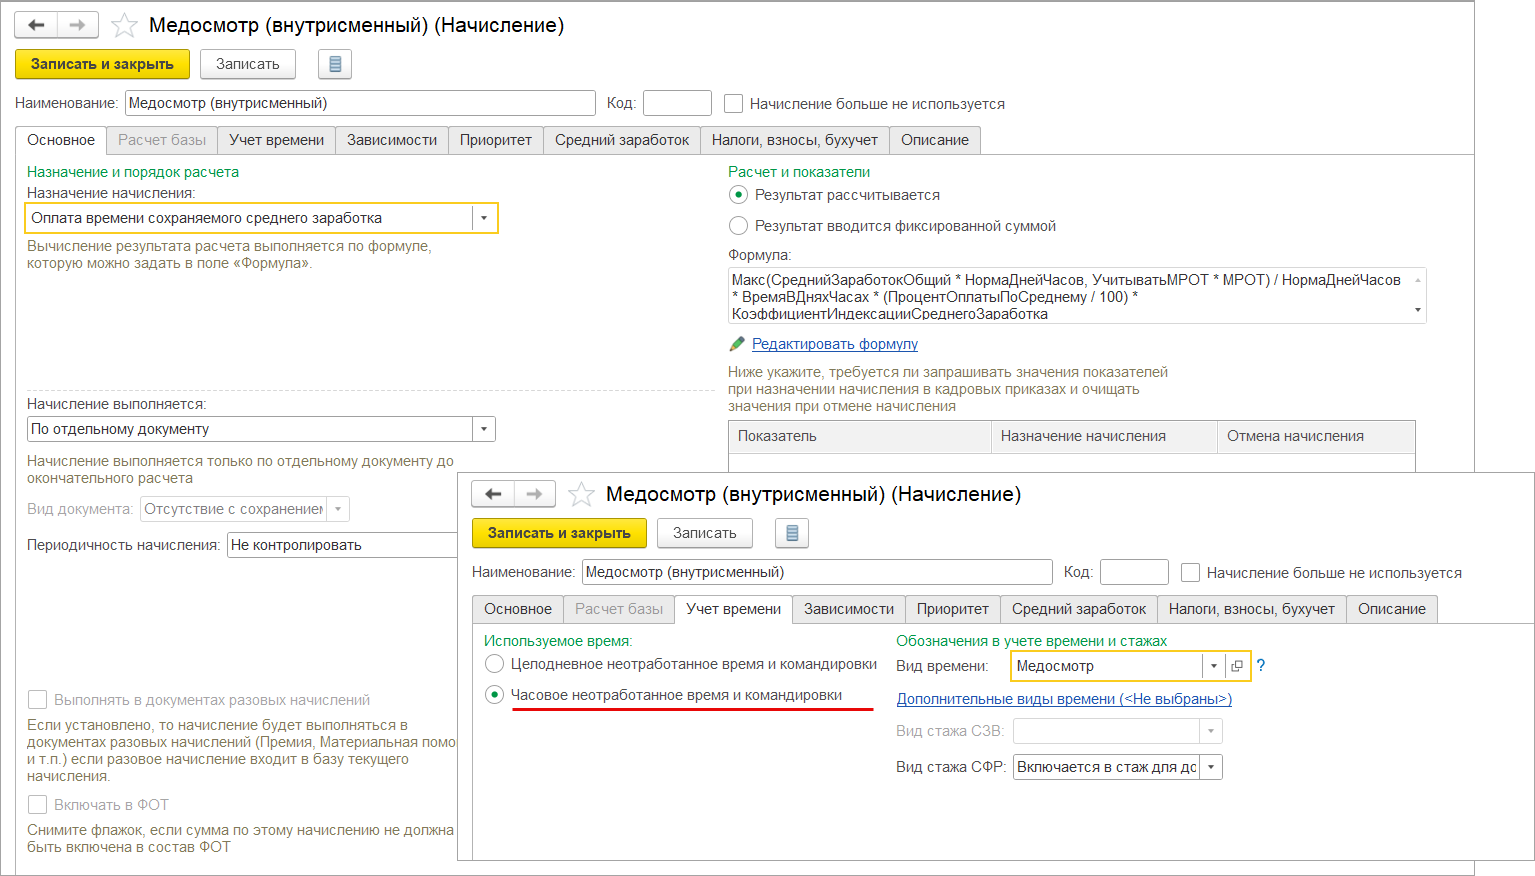The image size is (1535, 876).
Task: Open the Вид времени Медосмотр item icon
Action: point(1237,666)
